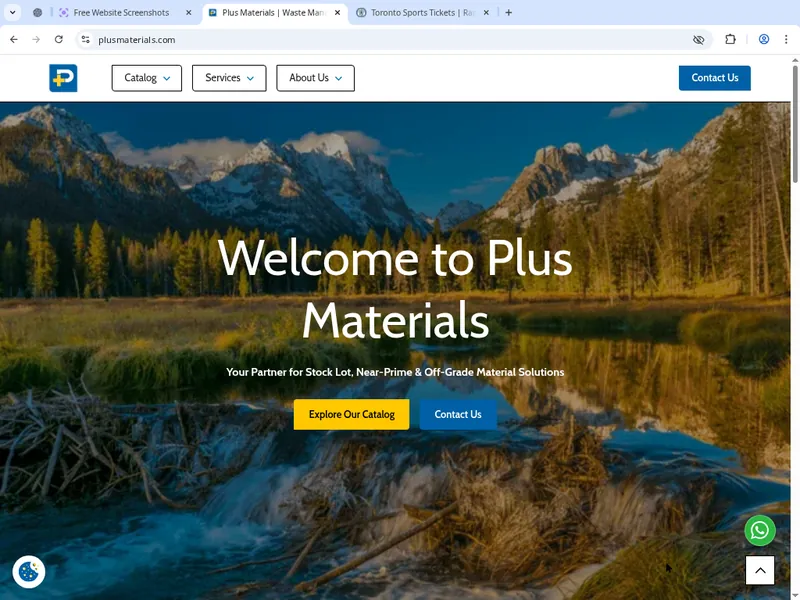Image resolution: width=800 pixels, height=600 pixels.
Task: Click the 'Your Partner for Stock Lot' tagline
Action: [x=395, y=372]
